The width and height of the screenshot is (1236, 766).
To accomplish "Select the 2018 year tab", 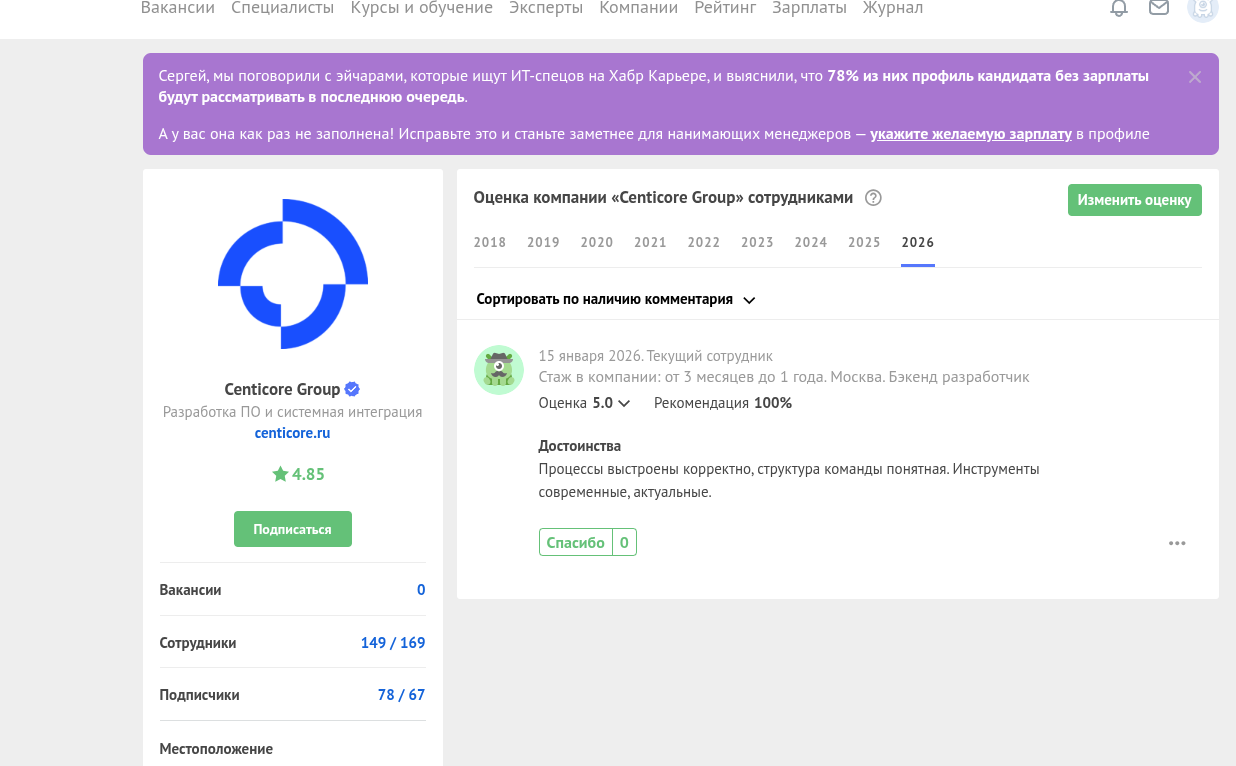I will pyautogui.click(x=490, y=243).
